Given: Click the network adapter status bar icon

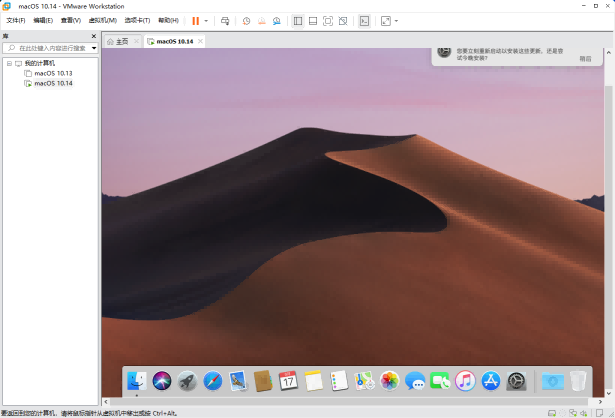Looking at the screenshot, I should click(573, 413).
